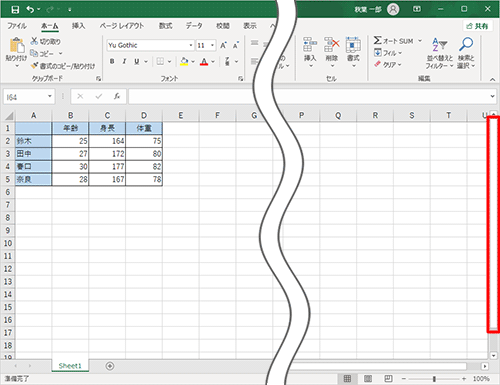Click the AutoSum sigma icon
Image resolution: width=500 pixels, height=385 pixels.
pyautogui.click(x=377, y=41)
